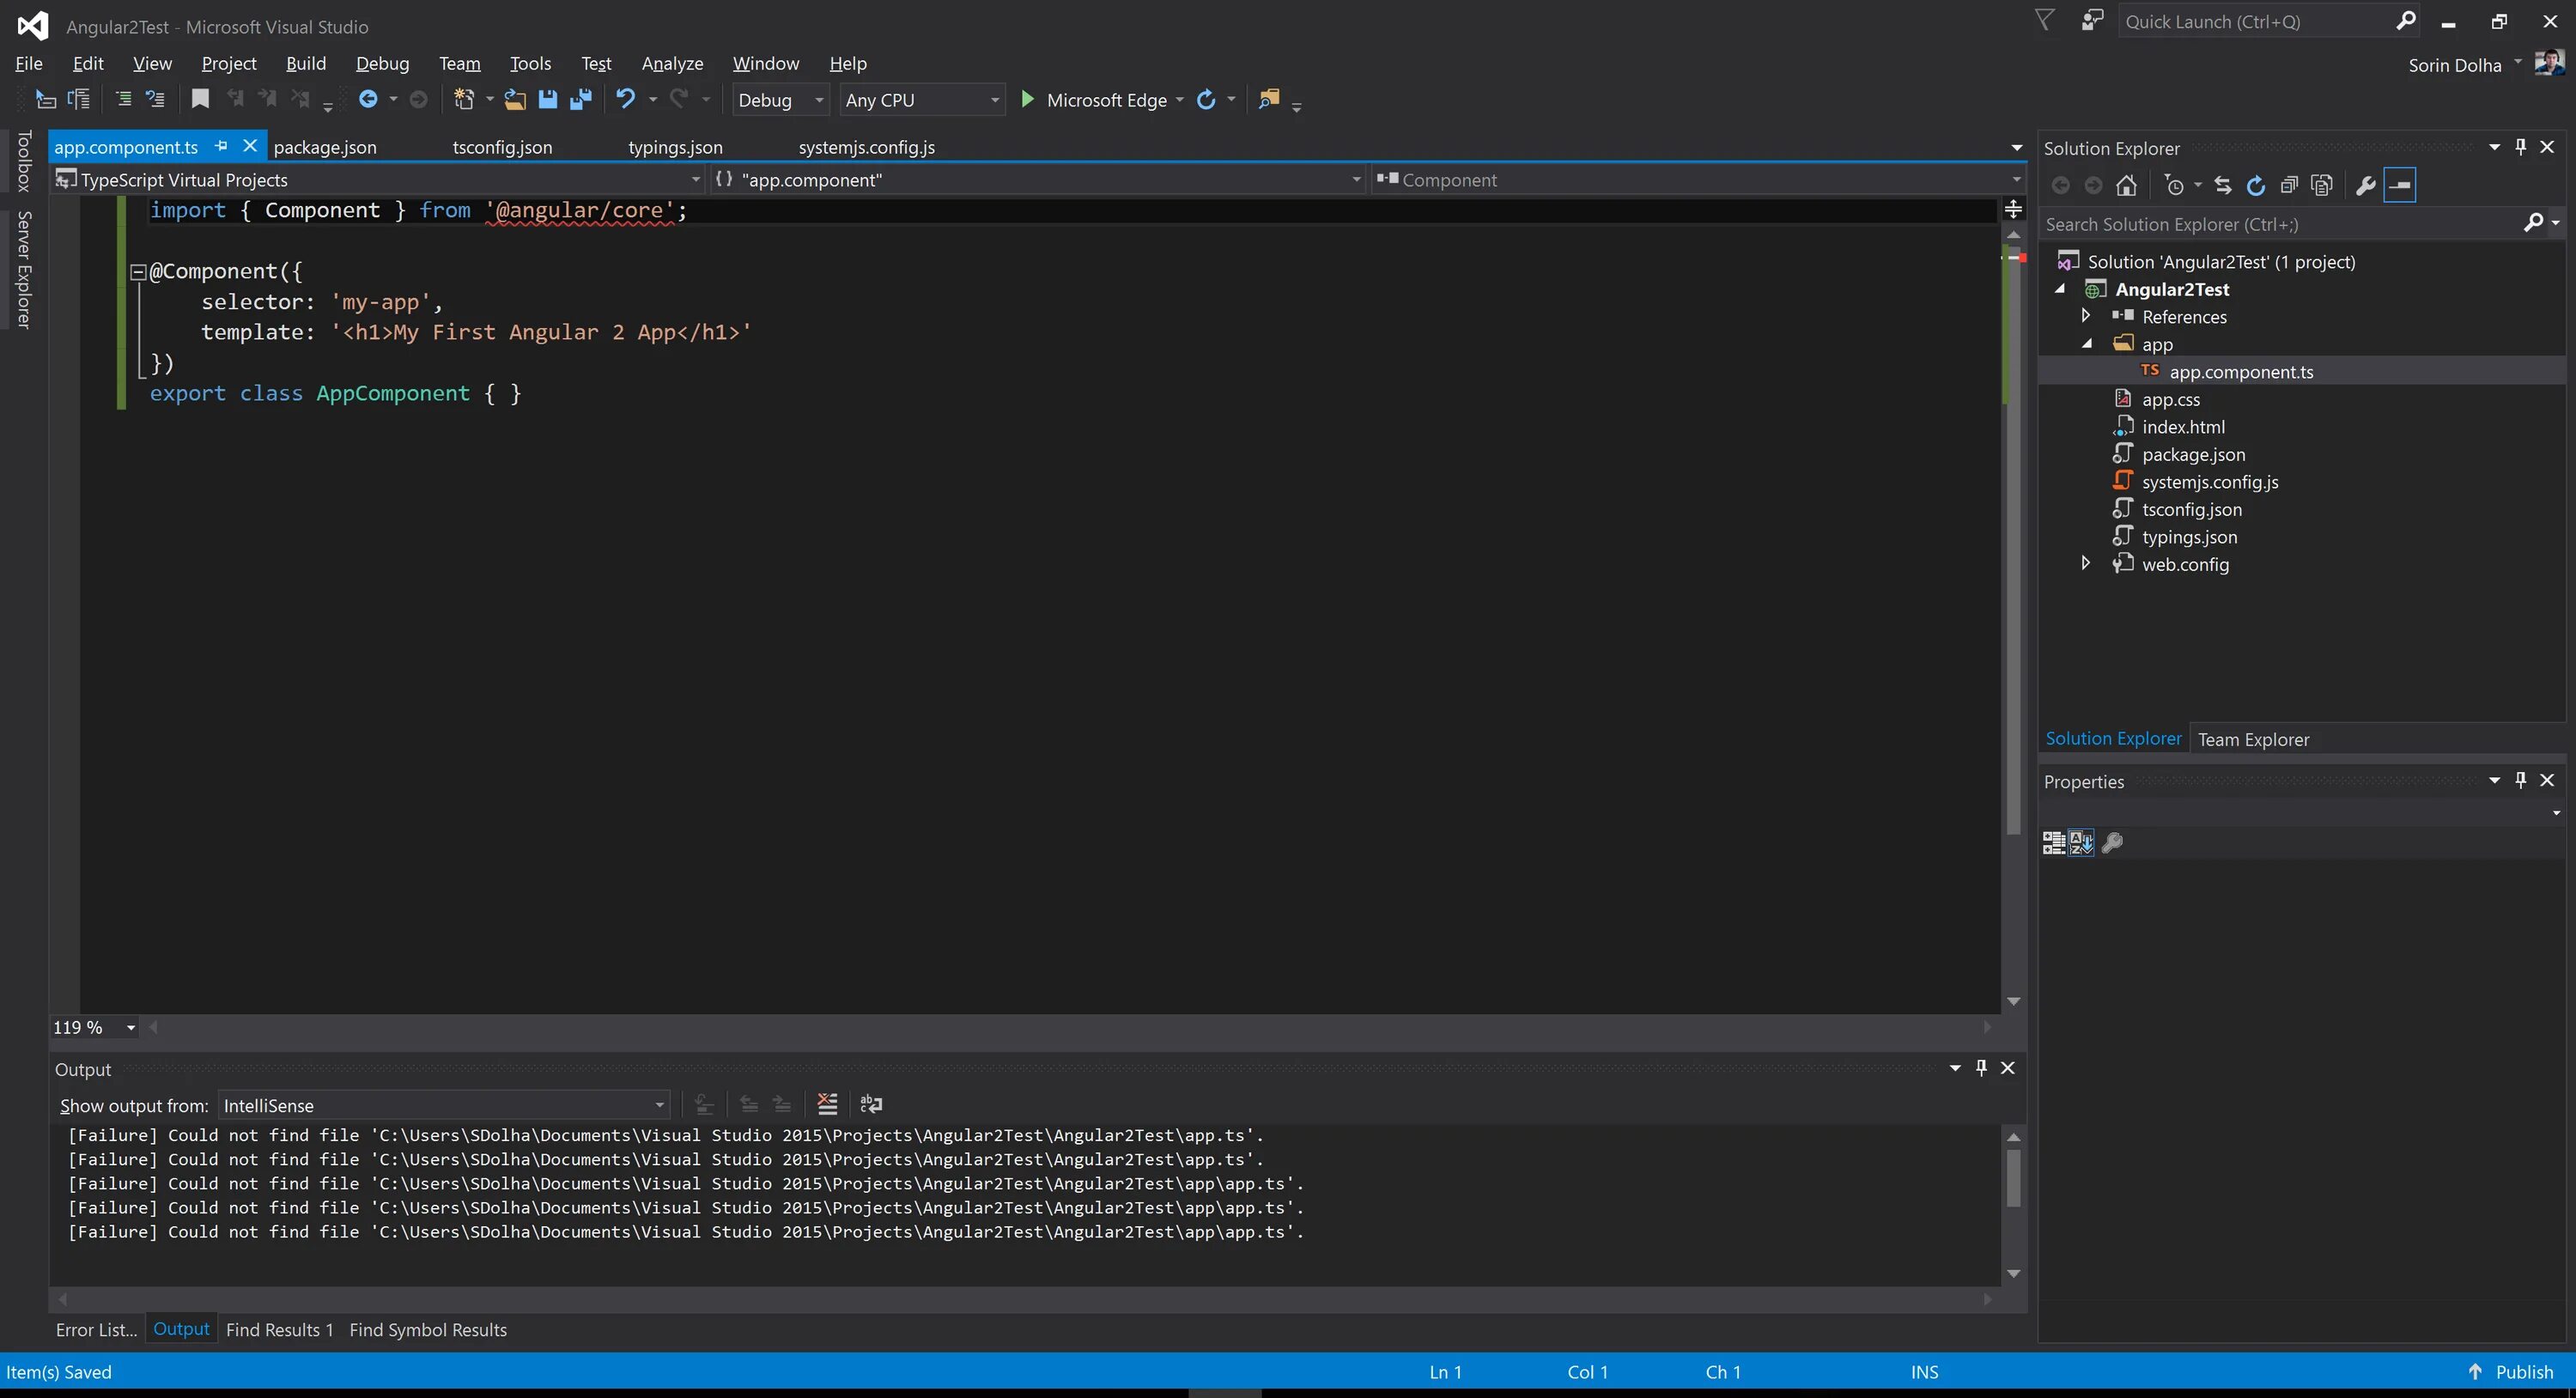Toggle Word Wrap in Output window
2576x1398 pixels.
coord(871,1104)
